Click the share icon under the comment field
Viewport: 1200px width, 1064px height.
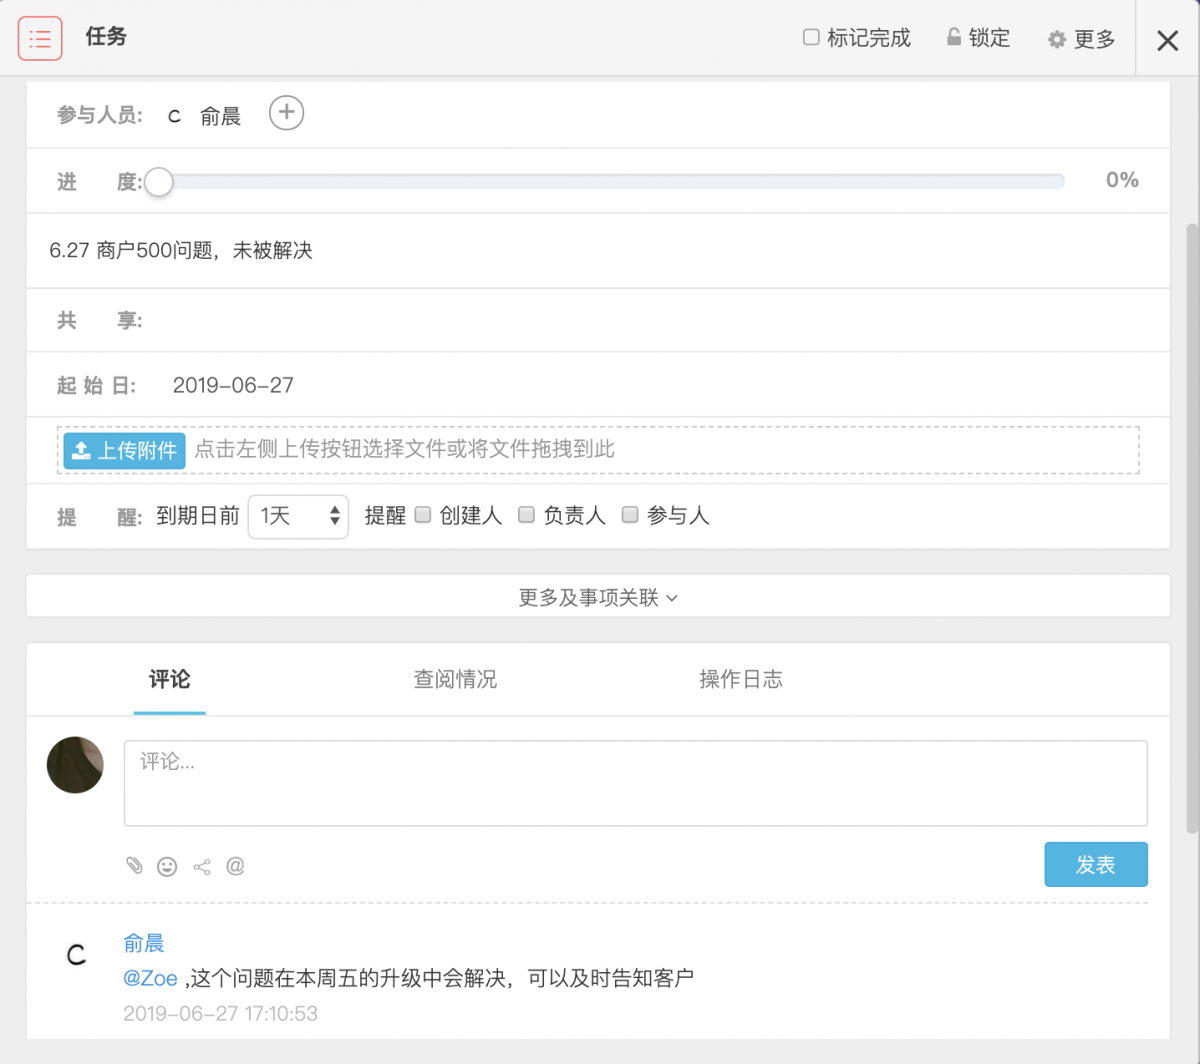[x=201, y=866]
